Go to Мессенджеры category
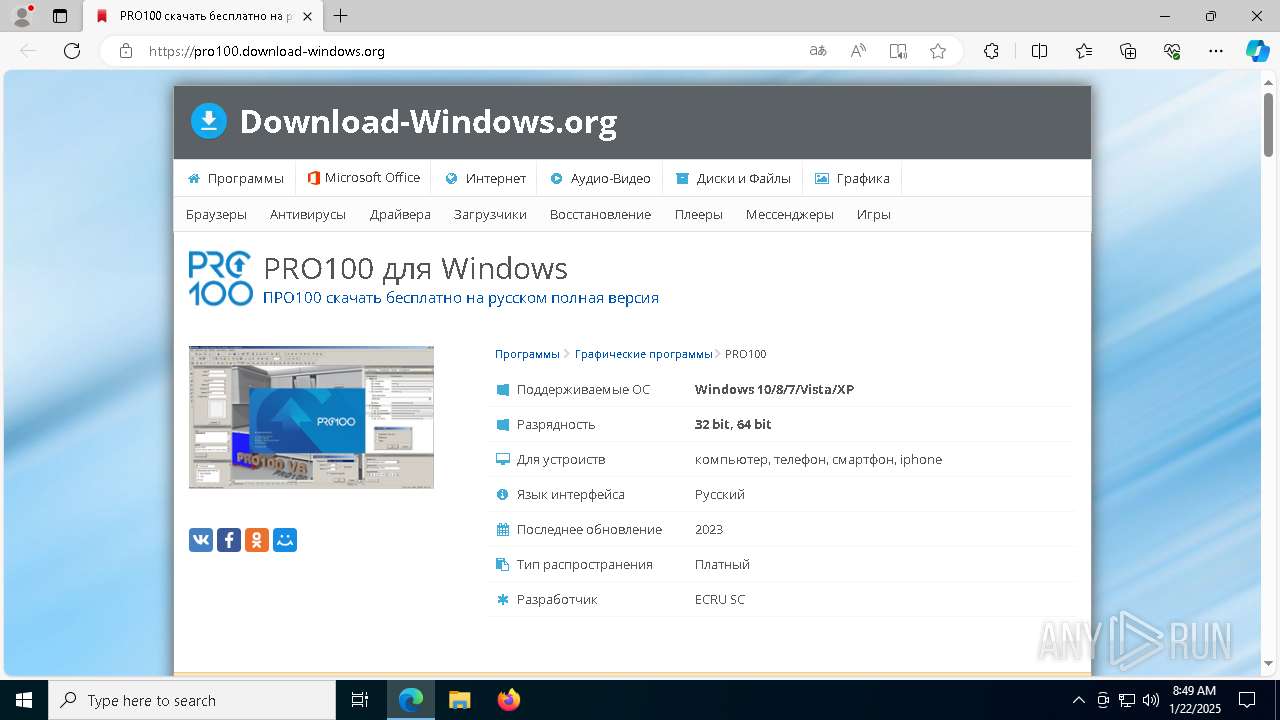Image resolution: width=1280 pixels, height=720 pixels. (x=789, y=214)
